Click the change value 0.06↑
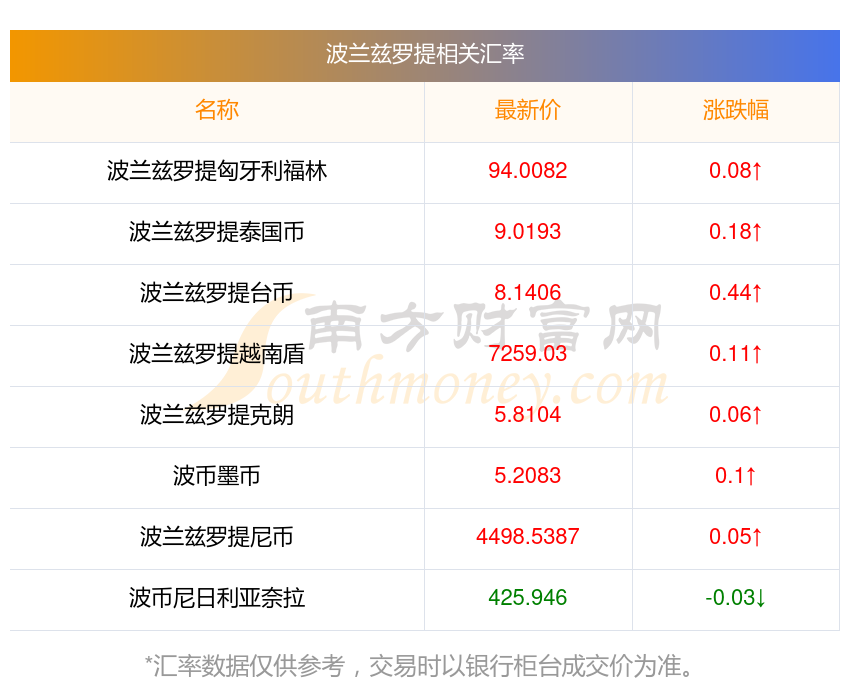 [736, 415]
